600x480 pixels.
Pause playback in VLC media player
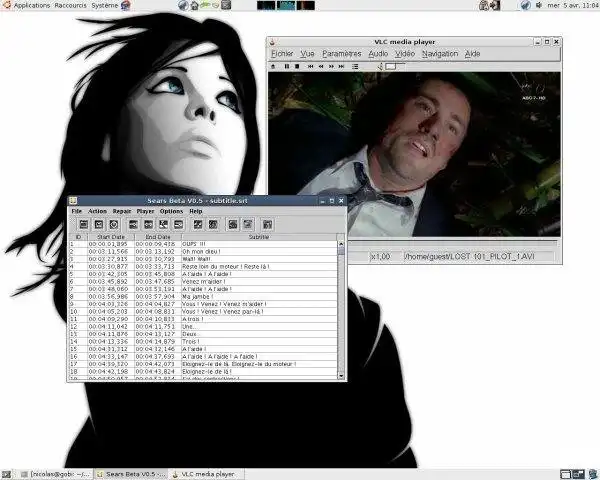(x=287, y=67)
